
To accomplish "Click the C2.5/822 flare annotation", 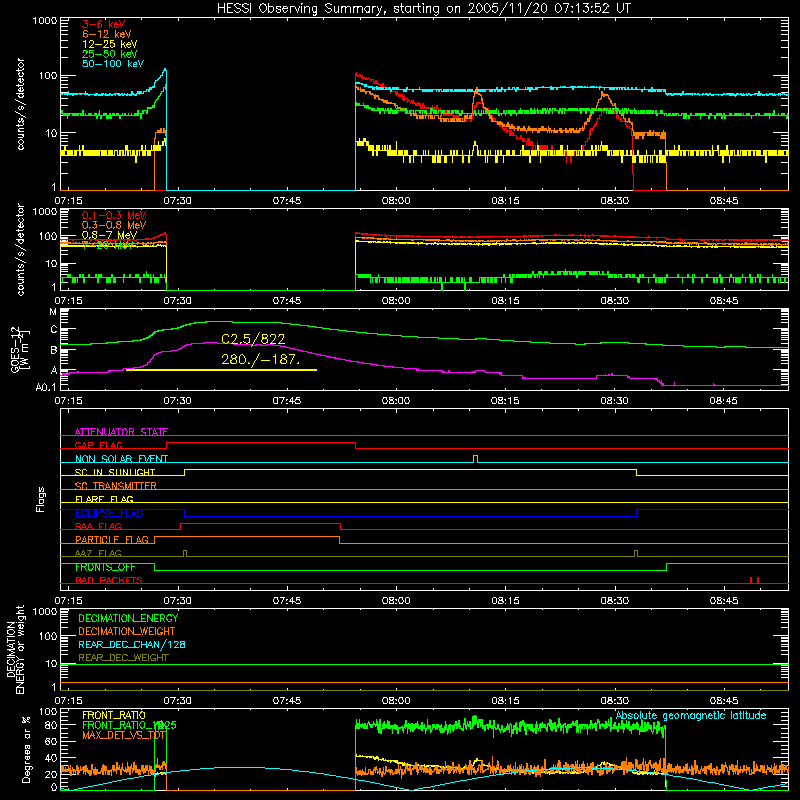I will tap(253, 339).
